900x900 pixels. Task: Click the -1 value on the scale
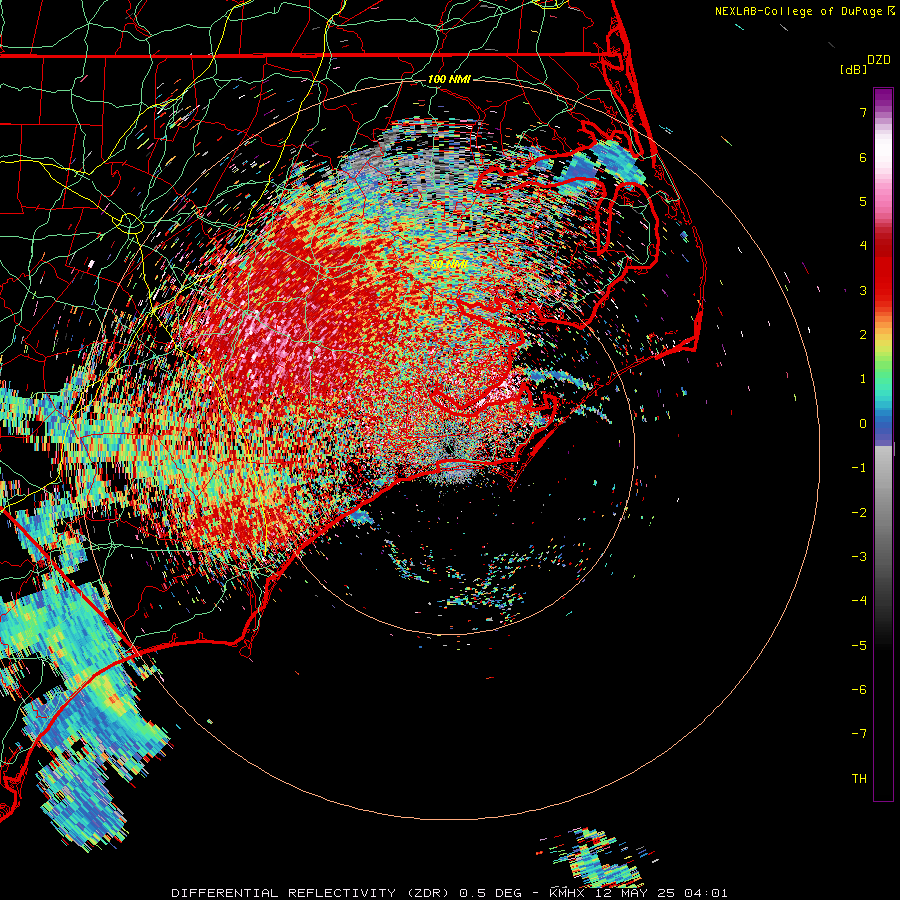pyautogui.click(x=859, y=468)
